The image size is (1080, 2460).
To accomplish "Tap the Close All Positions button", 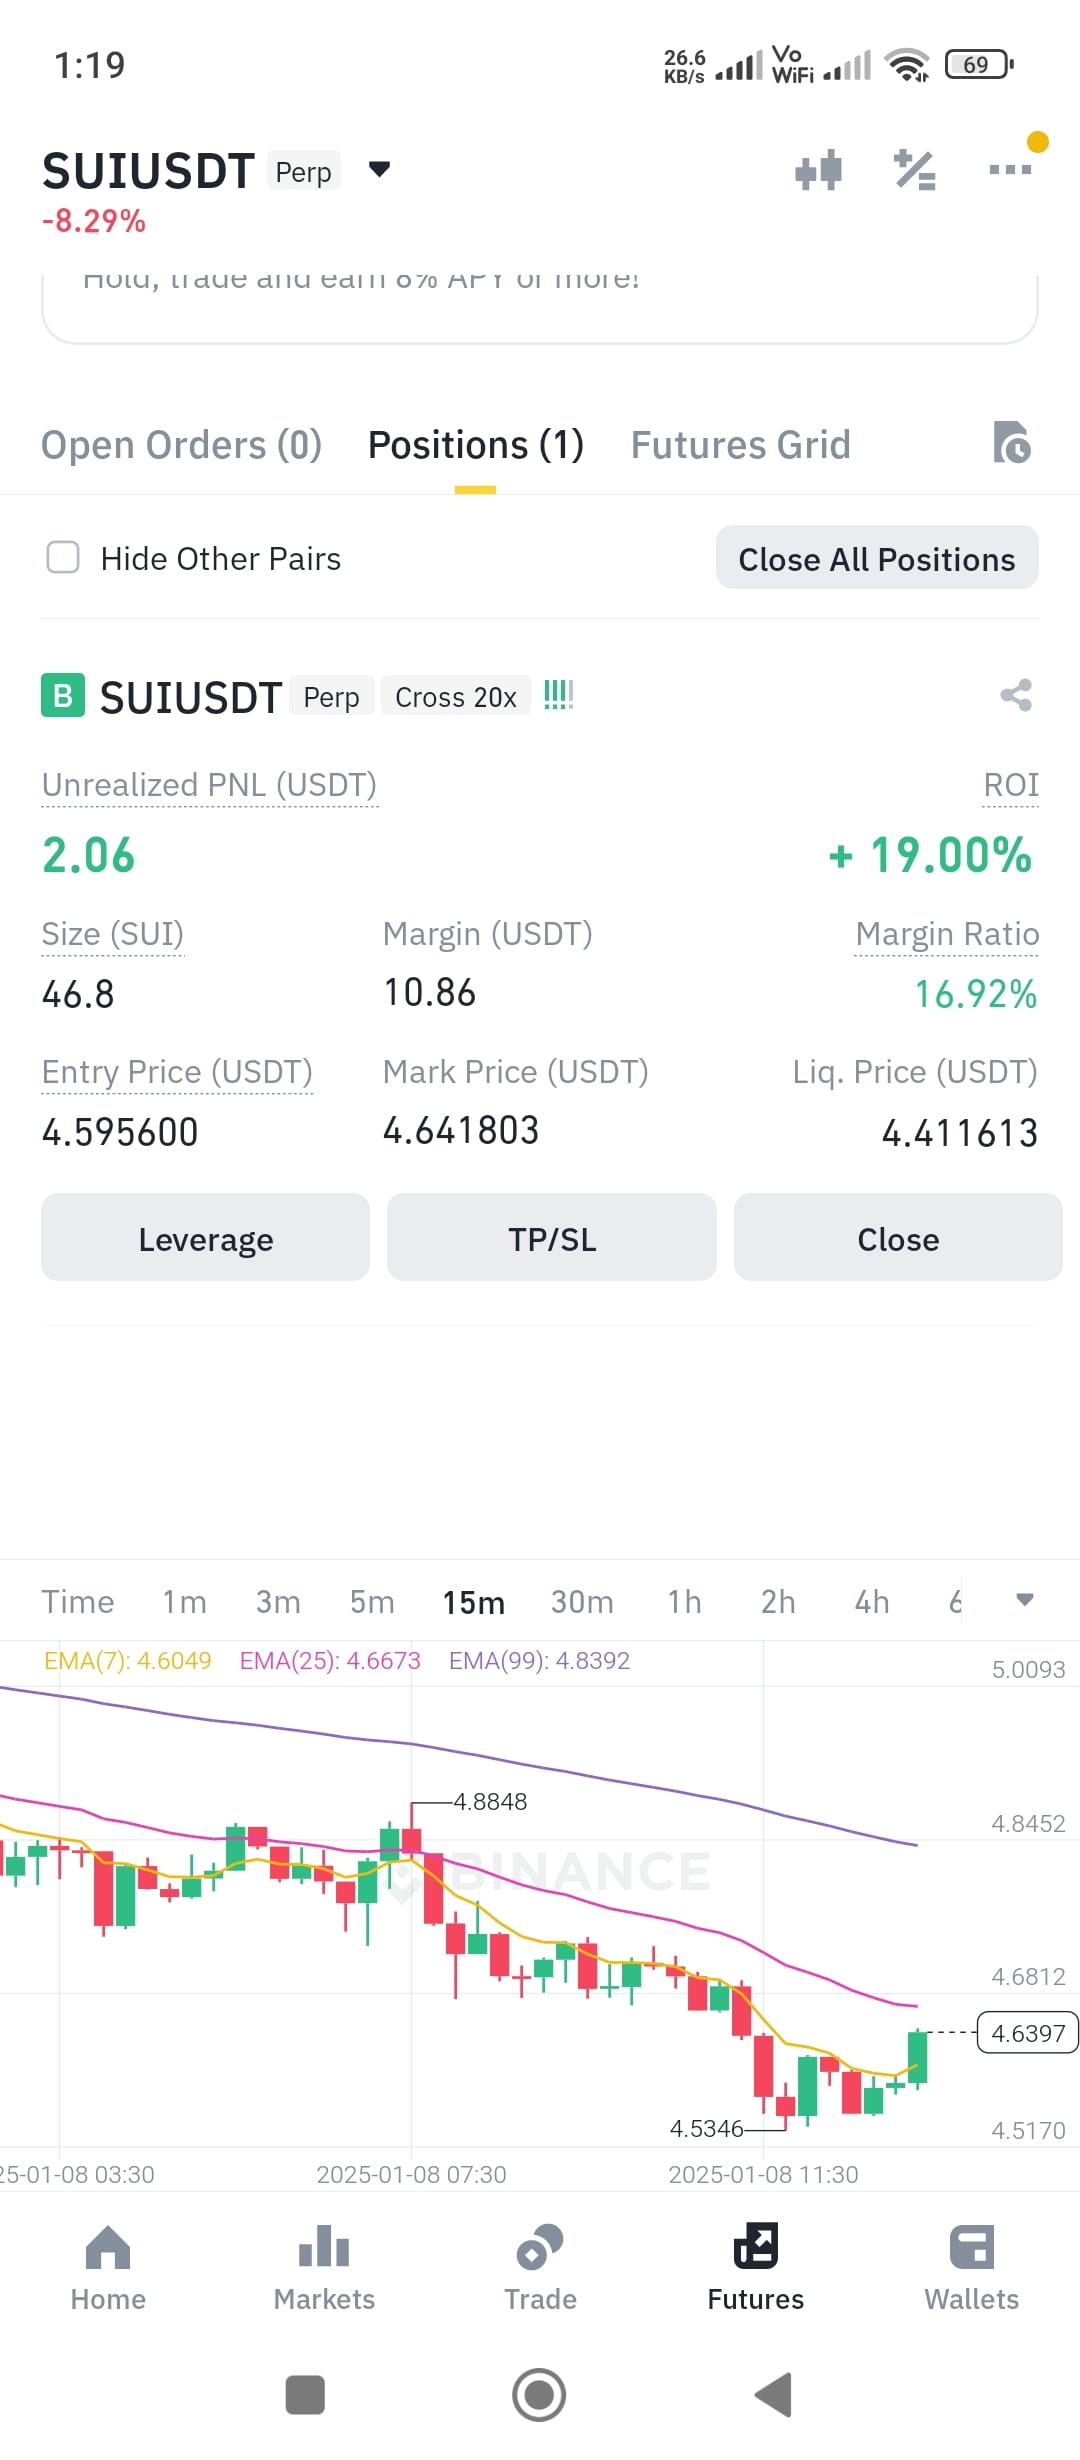I will (x=877, y=558).
